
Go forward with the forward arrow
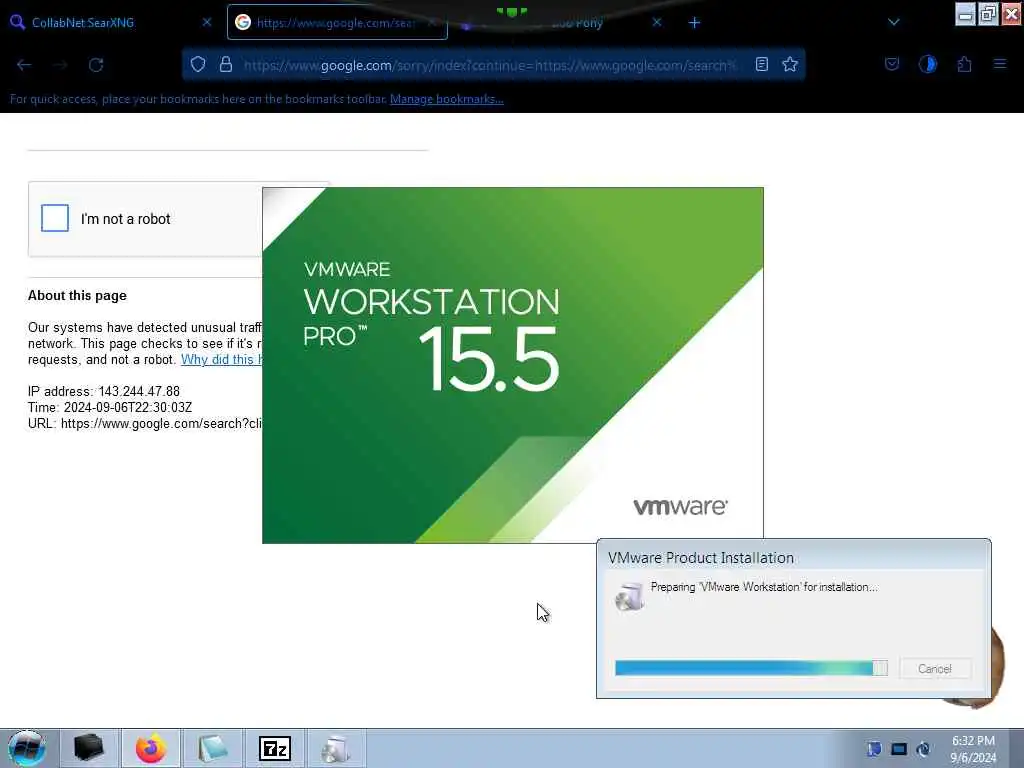60,65
